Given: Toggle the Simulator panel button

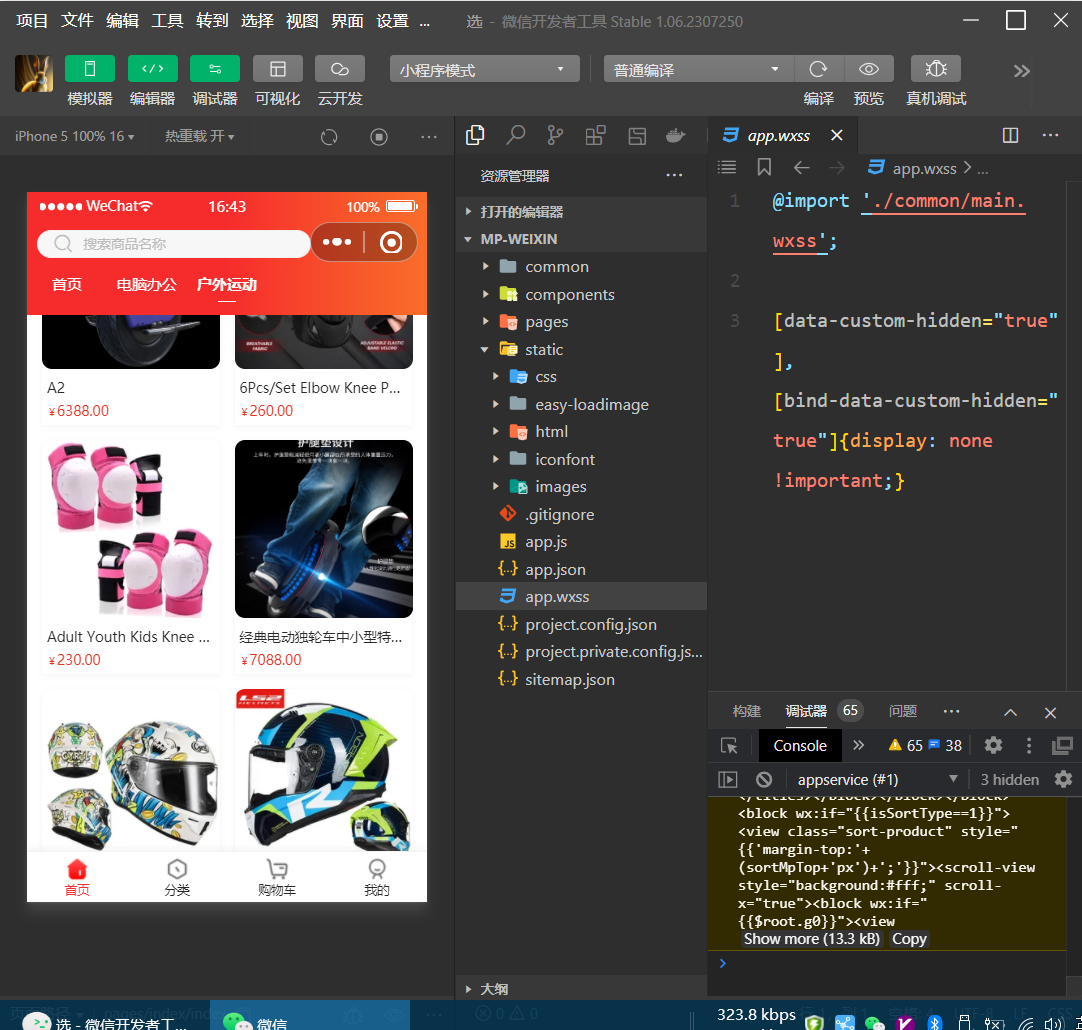Looking at the screenshot, I should pyautogui.click(x=90, y=69).
